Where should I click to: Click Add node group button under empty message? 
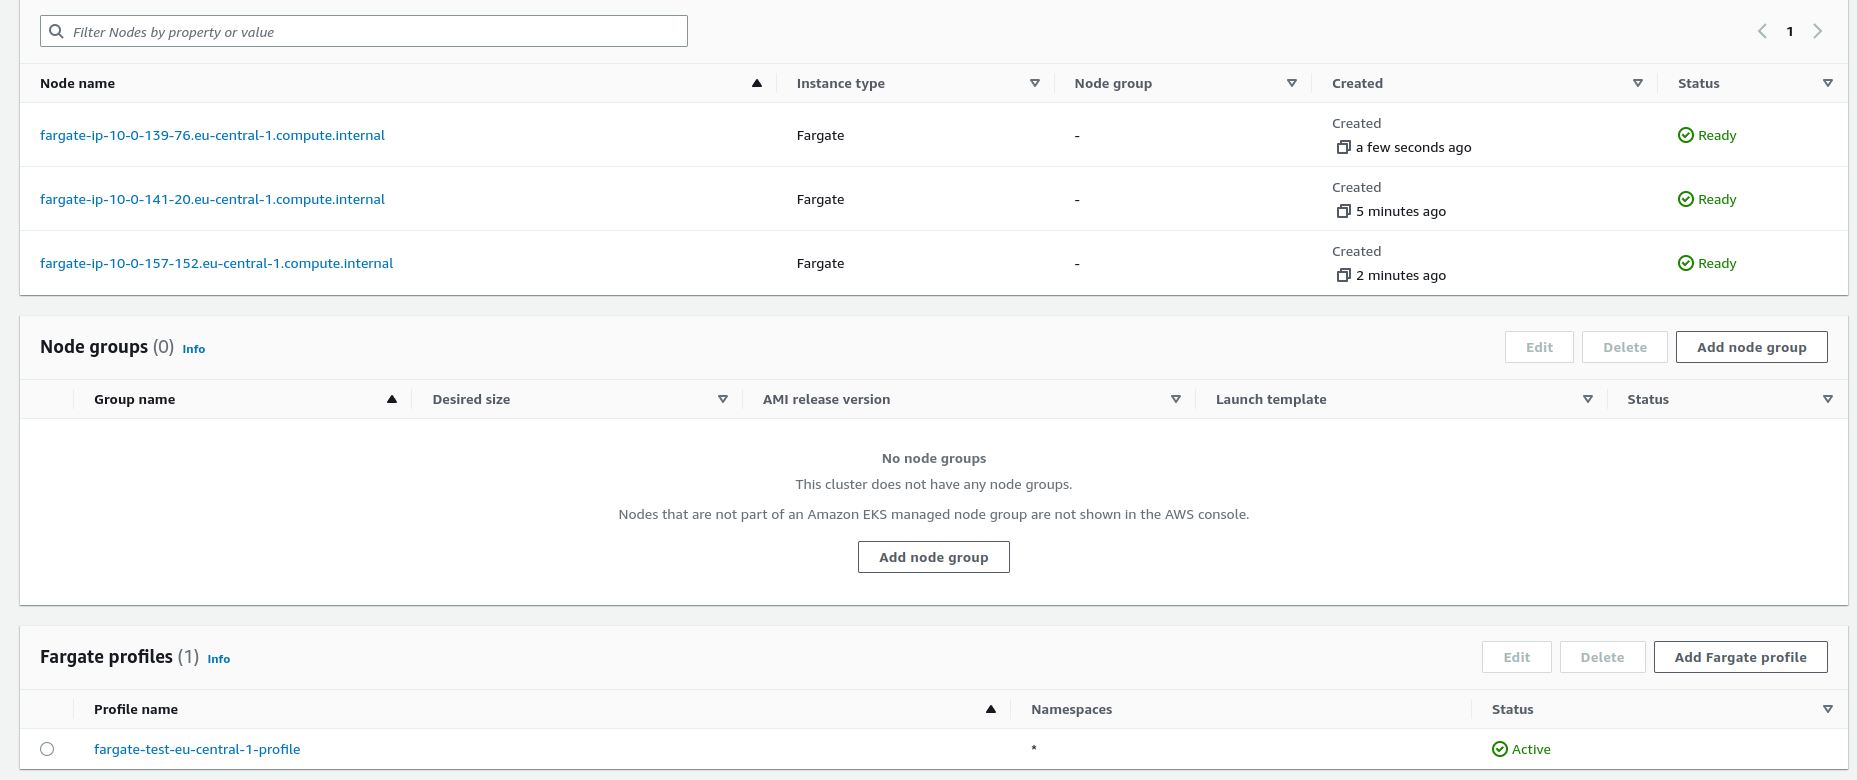(934, 557)
